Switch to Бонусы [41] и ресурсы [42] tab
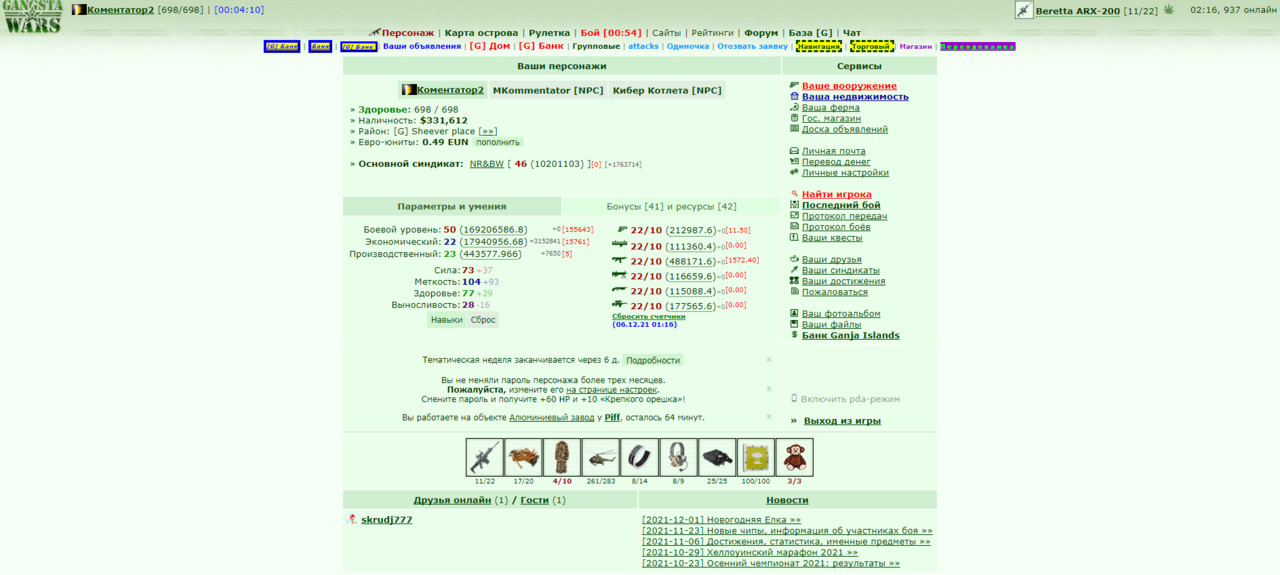The height and width of the screenshot is (575, 1280). coord(671,206)
